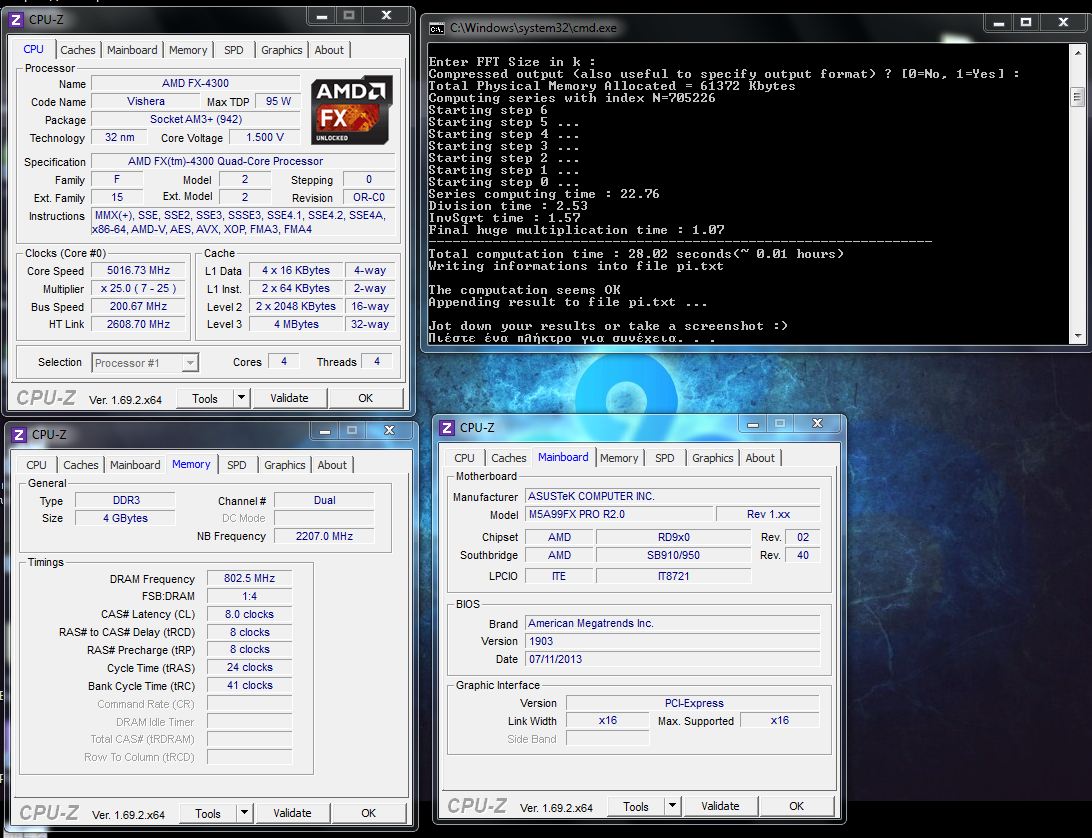Click the manufacturer ASUSTeK COMPUTER INC. field
Screen dimensions: 1092x838
point(673,496)
